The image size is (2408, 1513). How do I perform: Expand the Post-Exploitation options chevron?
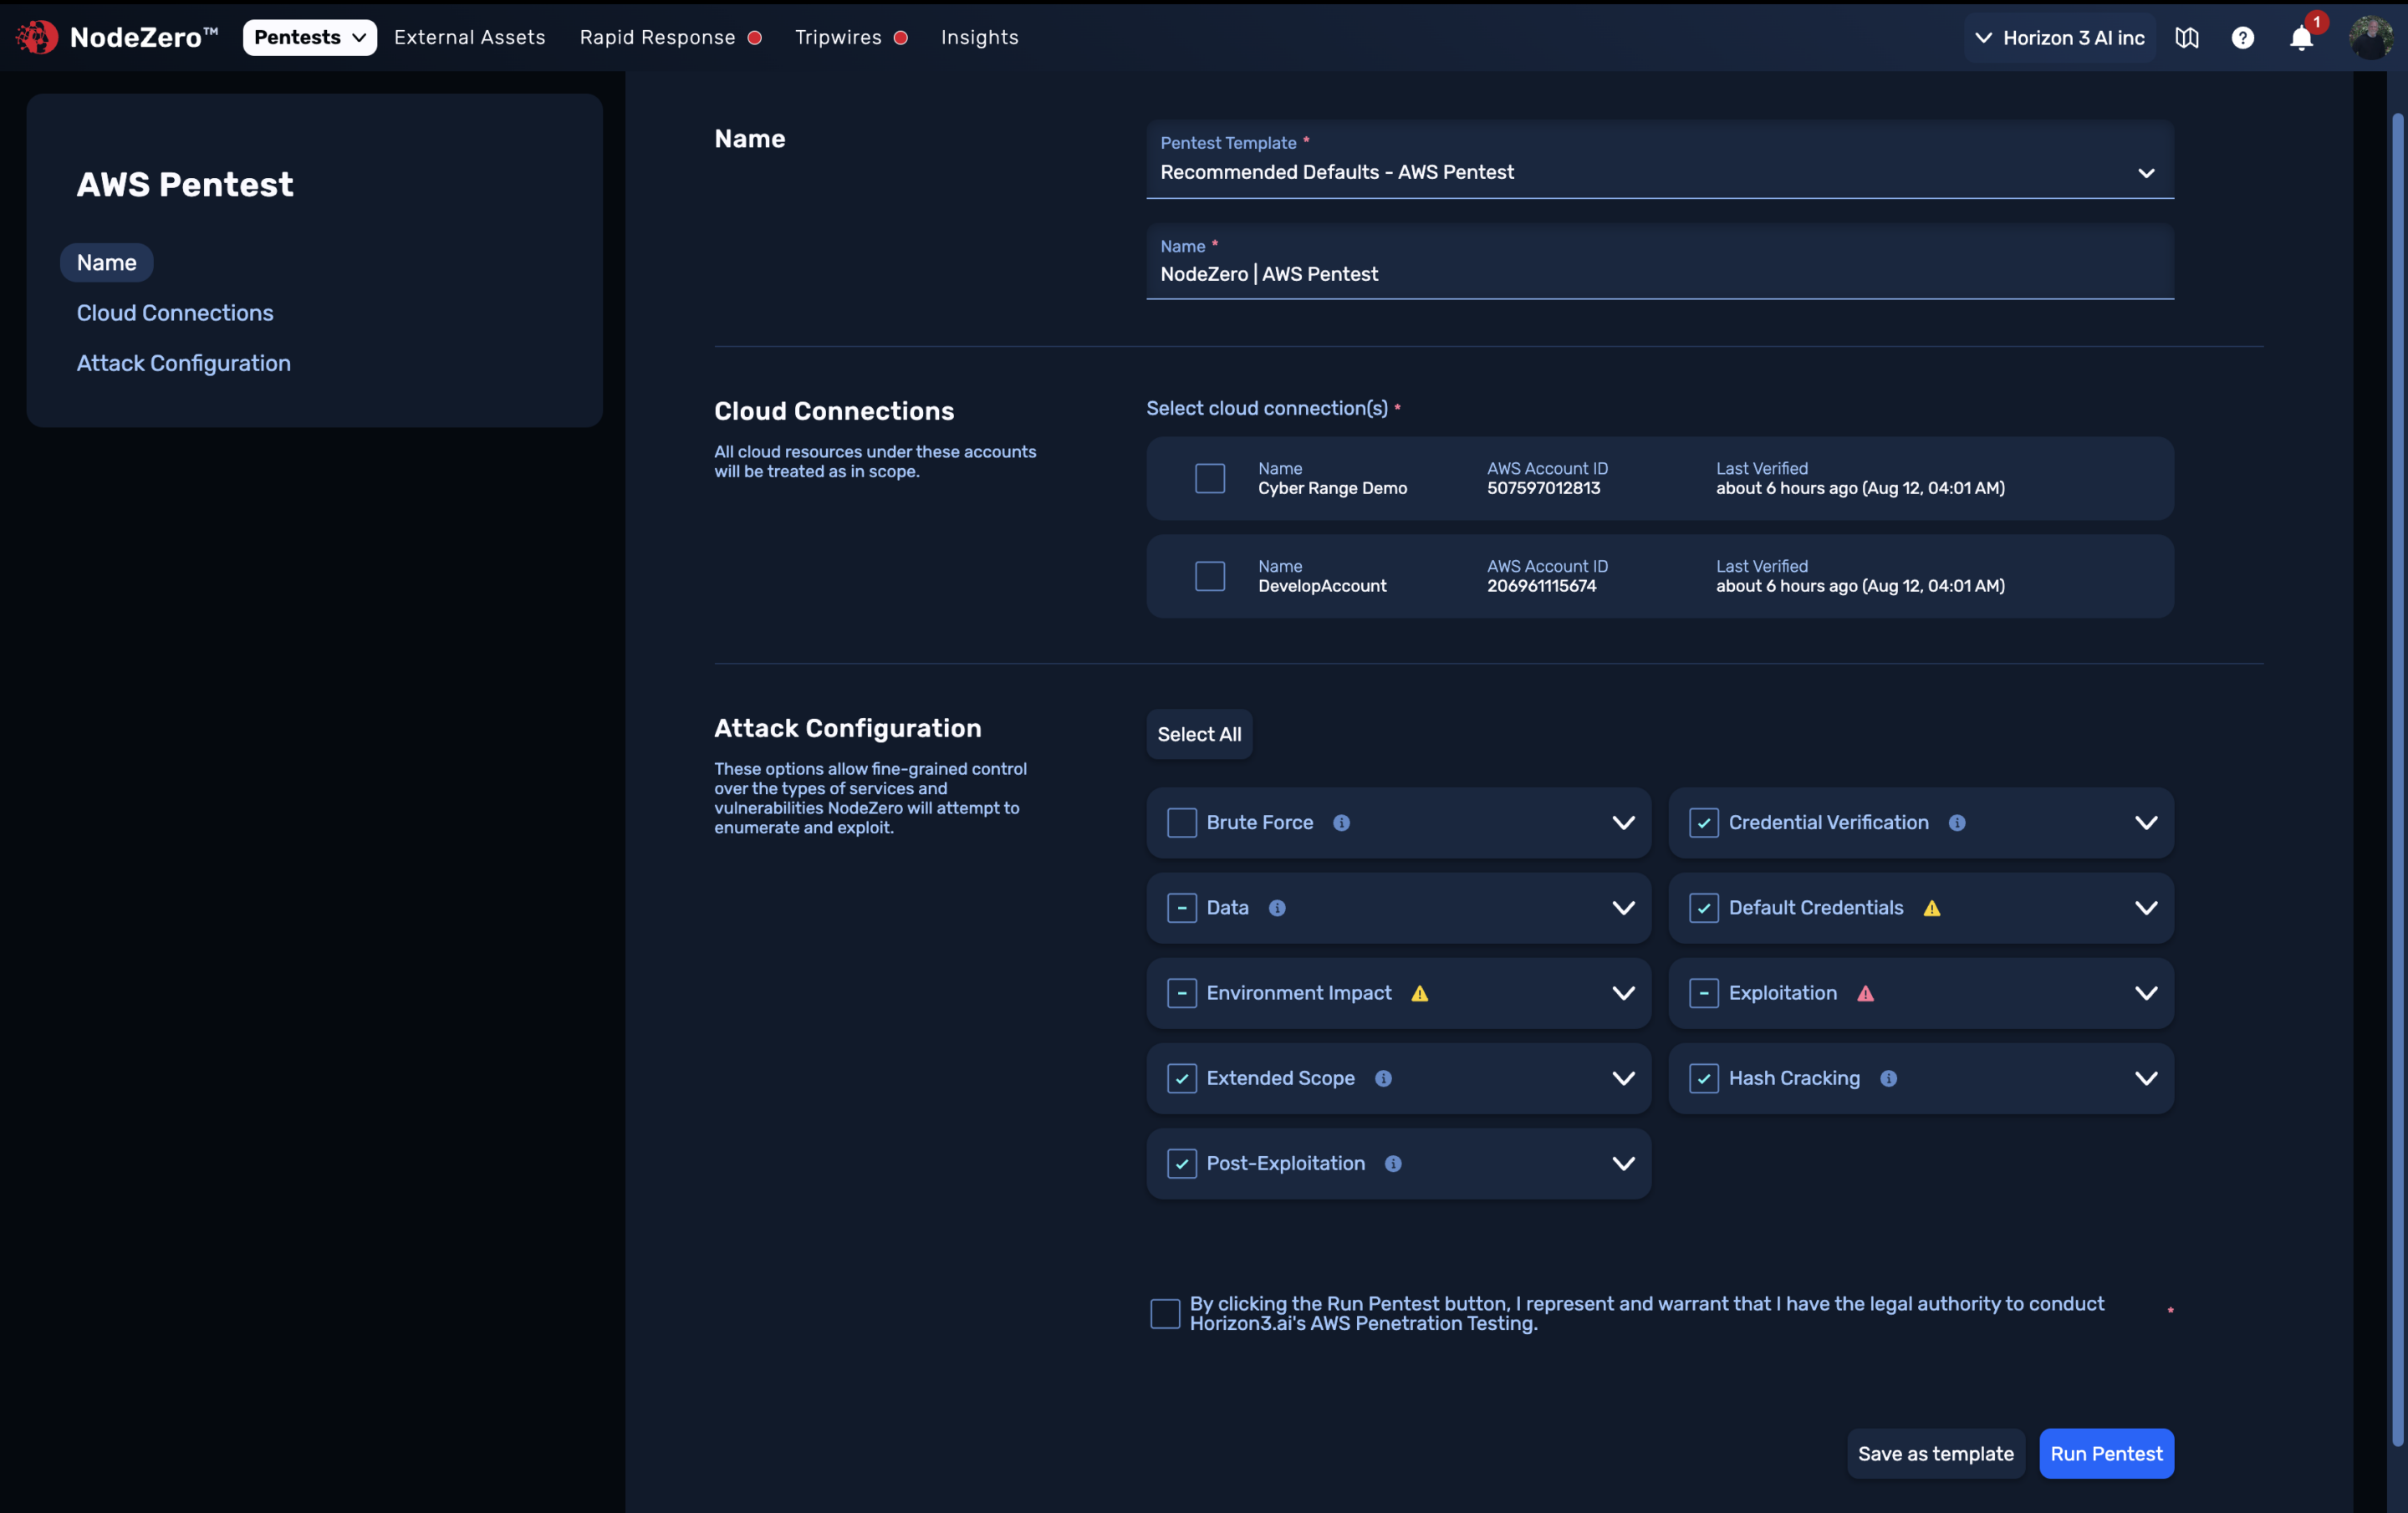pyautogui.click(x=1624, y=1163)
